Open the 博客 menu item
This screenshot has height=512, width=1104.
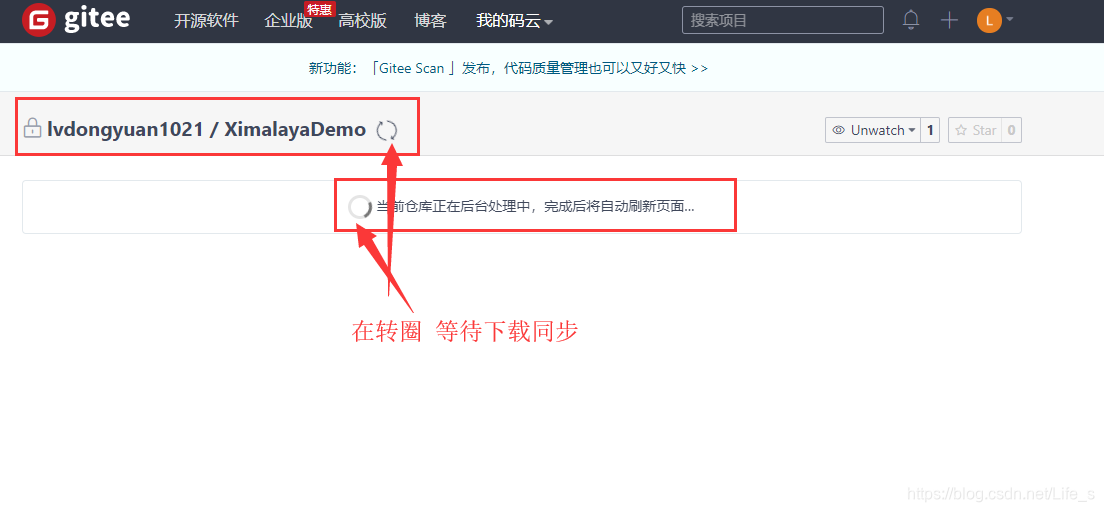[x=430, y=20]
